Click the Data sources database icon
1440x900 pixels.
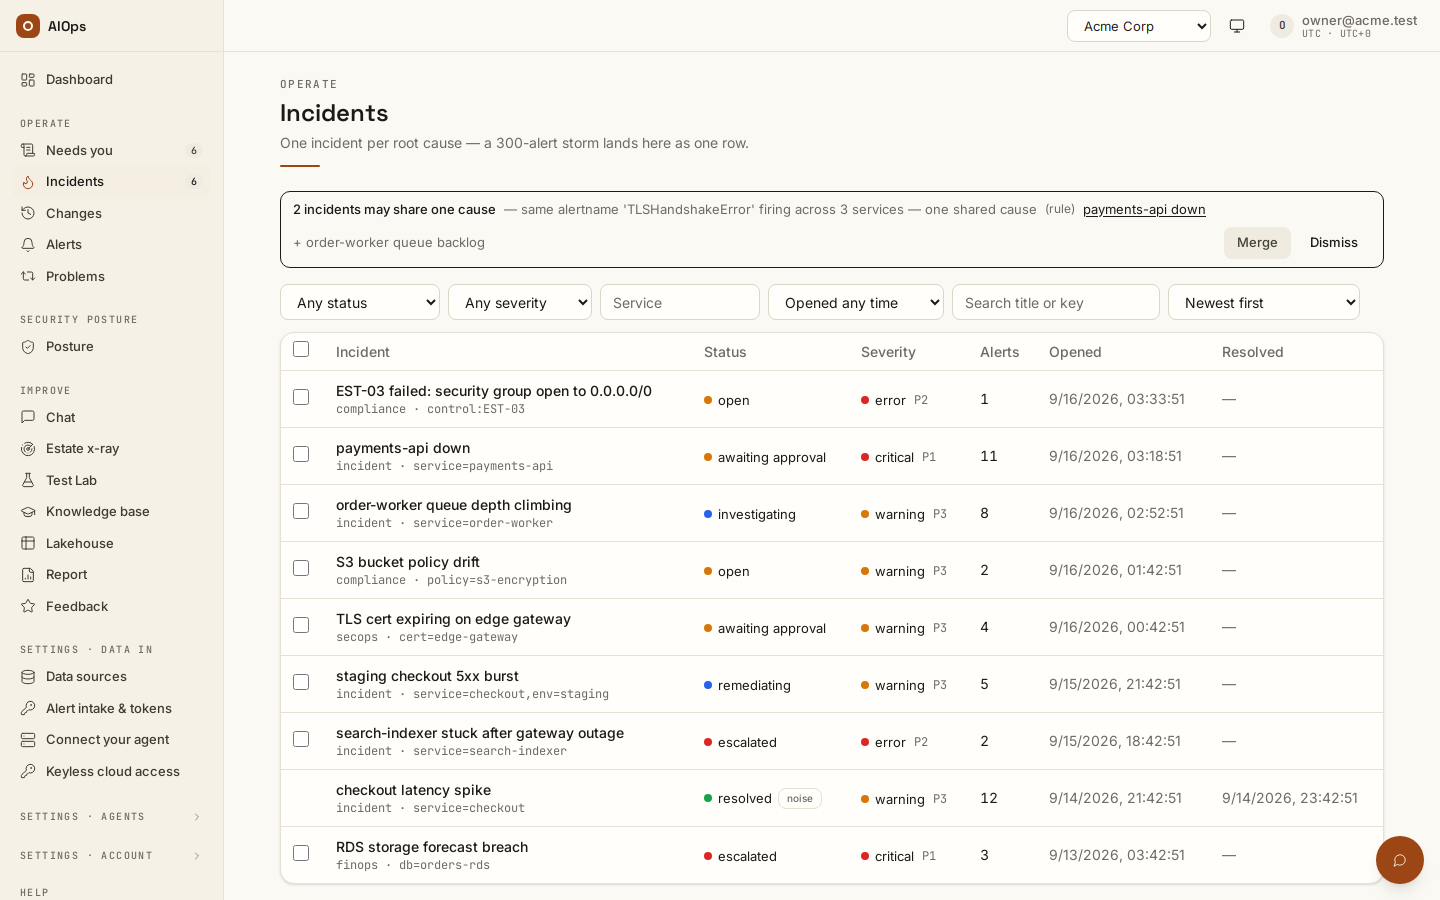[28, 677]
